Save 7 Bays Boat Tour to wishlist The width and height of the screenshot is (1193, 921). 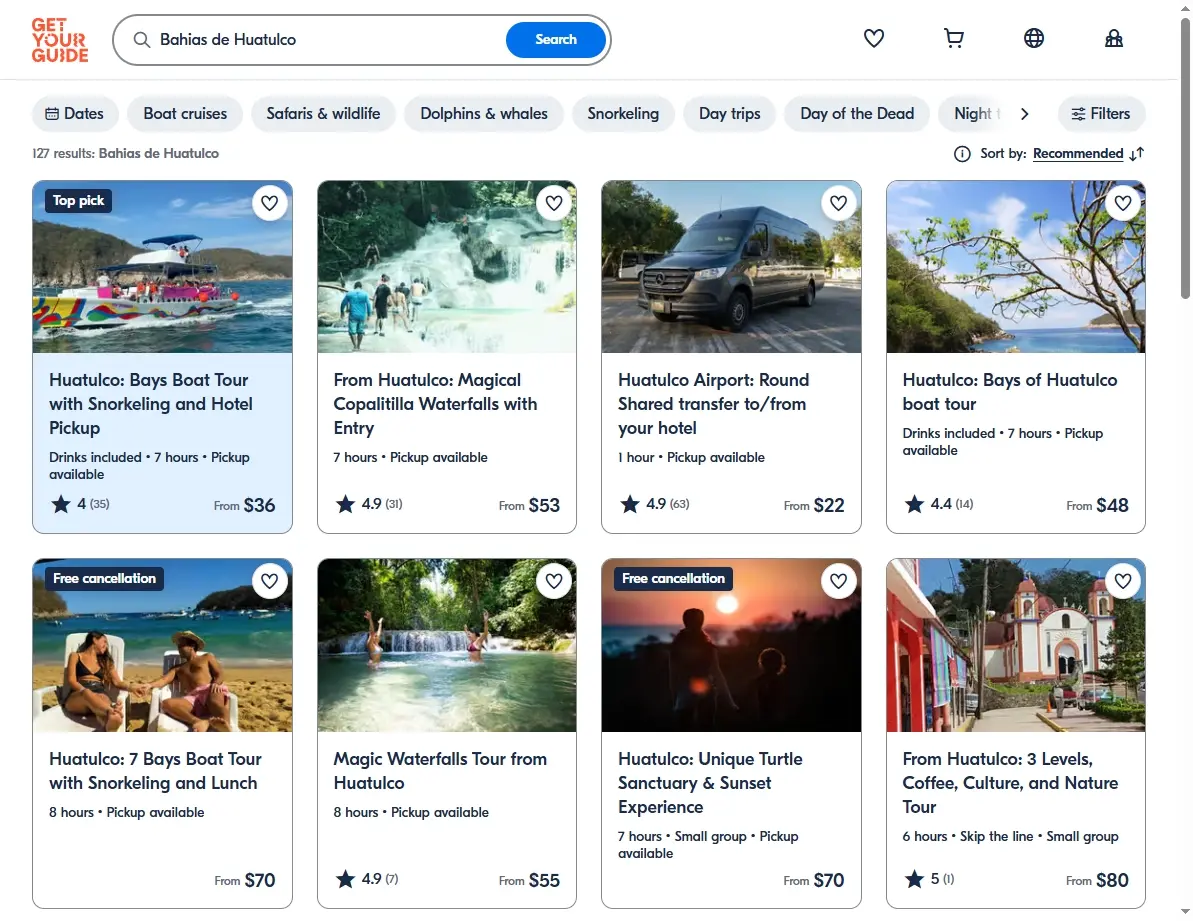(269, 581)
